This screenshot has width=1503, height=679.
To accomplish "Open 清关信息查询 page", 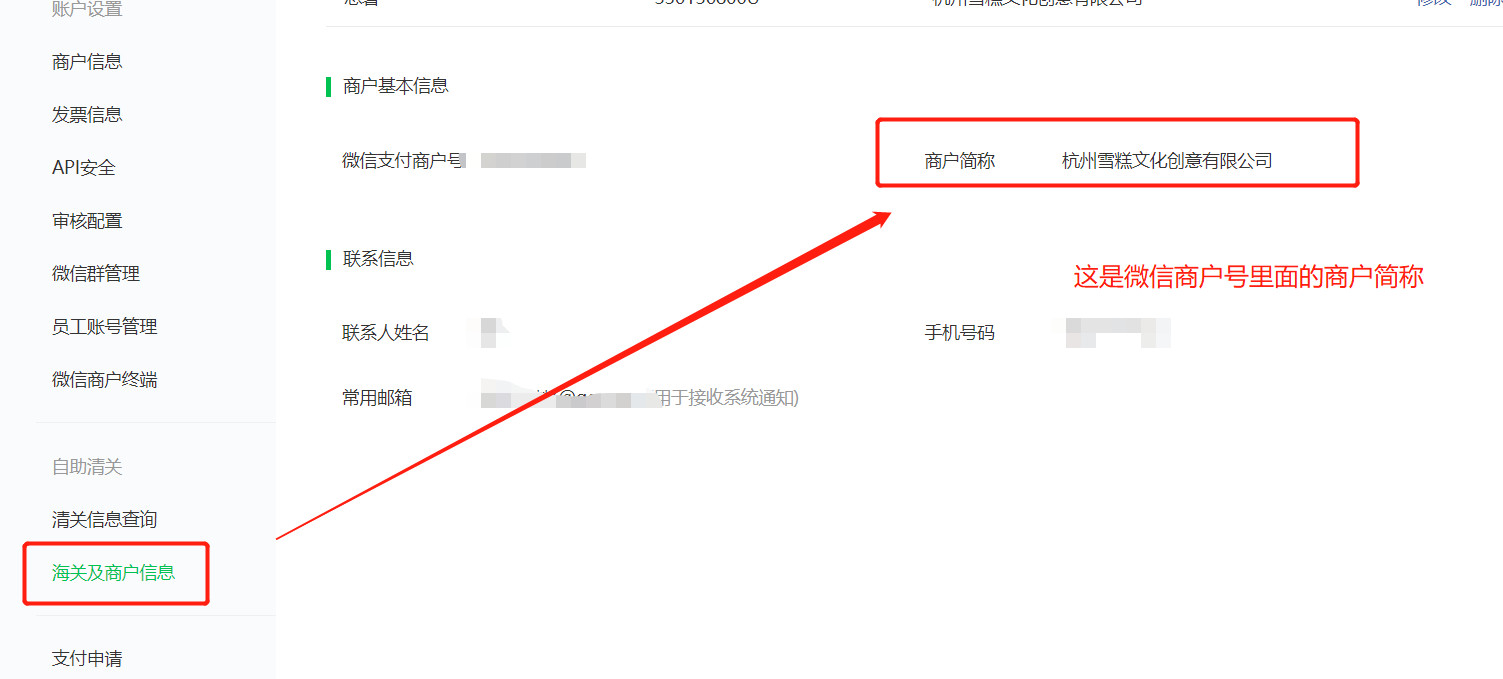I will pos(105,520).
